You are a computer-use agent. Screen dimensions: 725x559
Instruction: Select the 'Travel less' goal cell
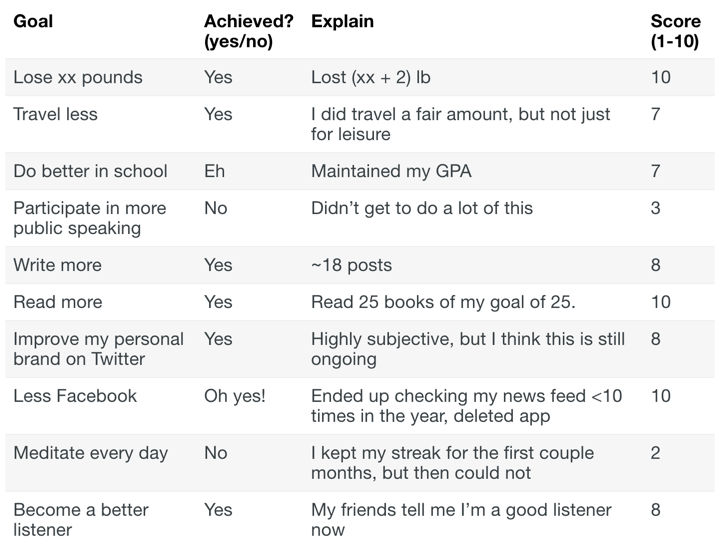coord(55,114)
